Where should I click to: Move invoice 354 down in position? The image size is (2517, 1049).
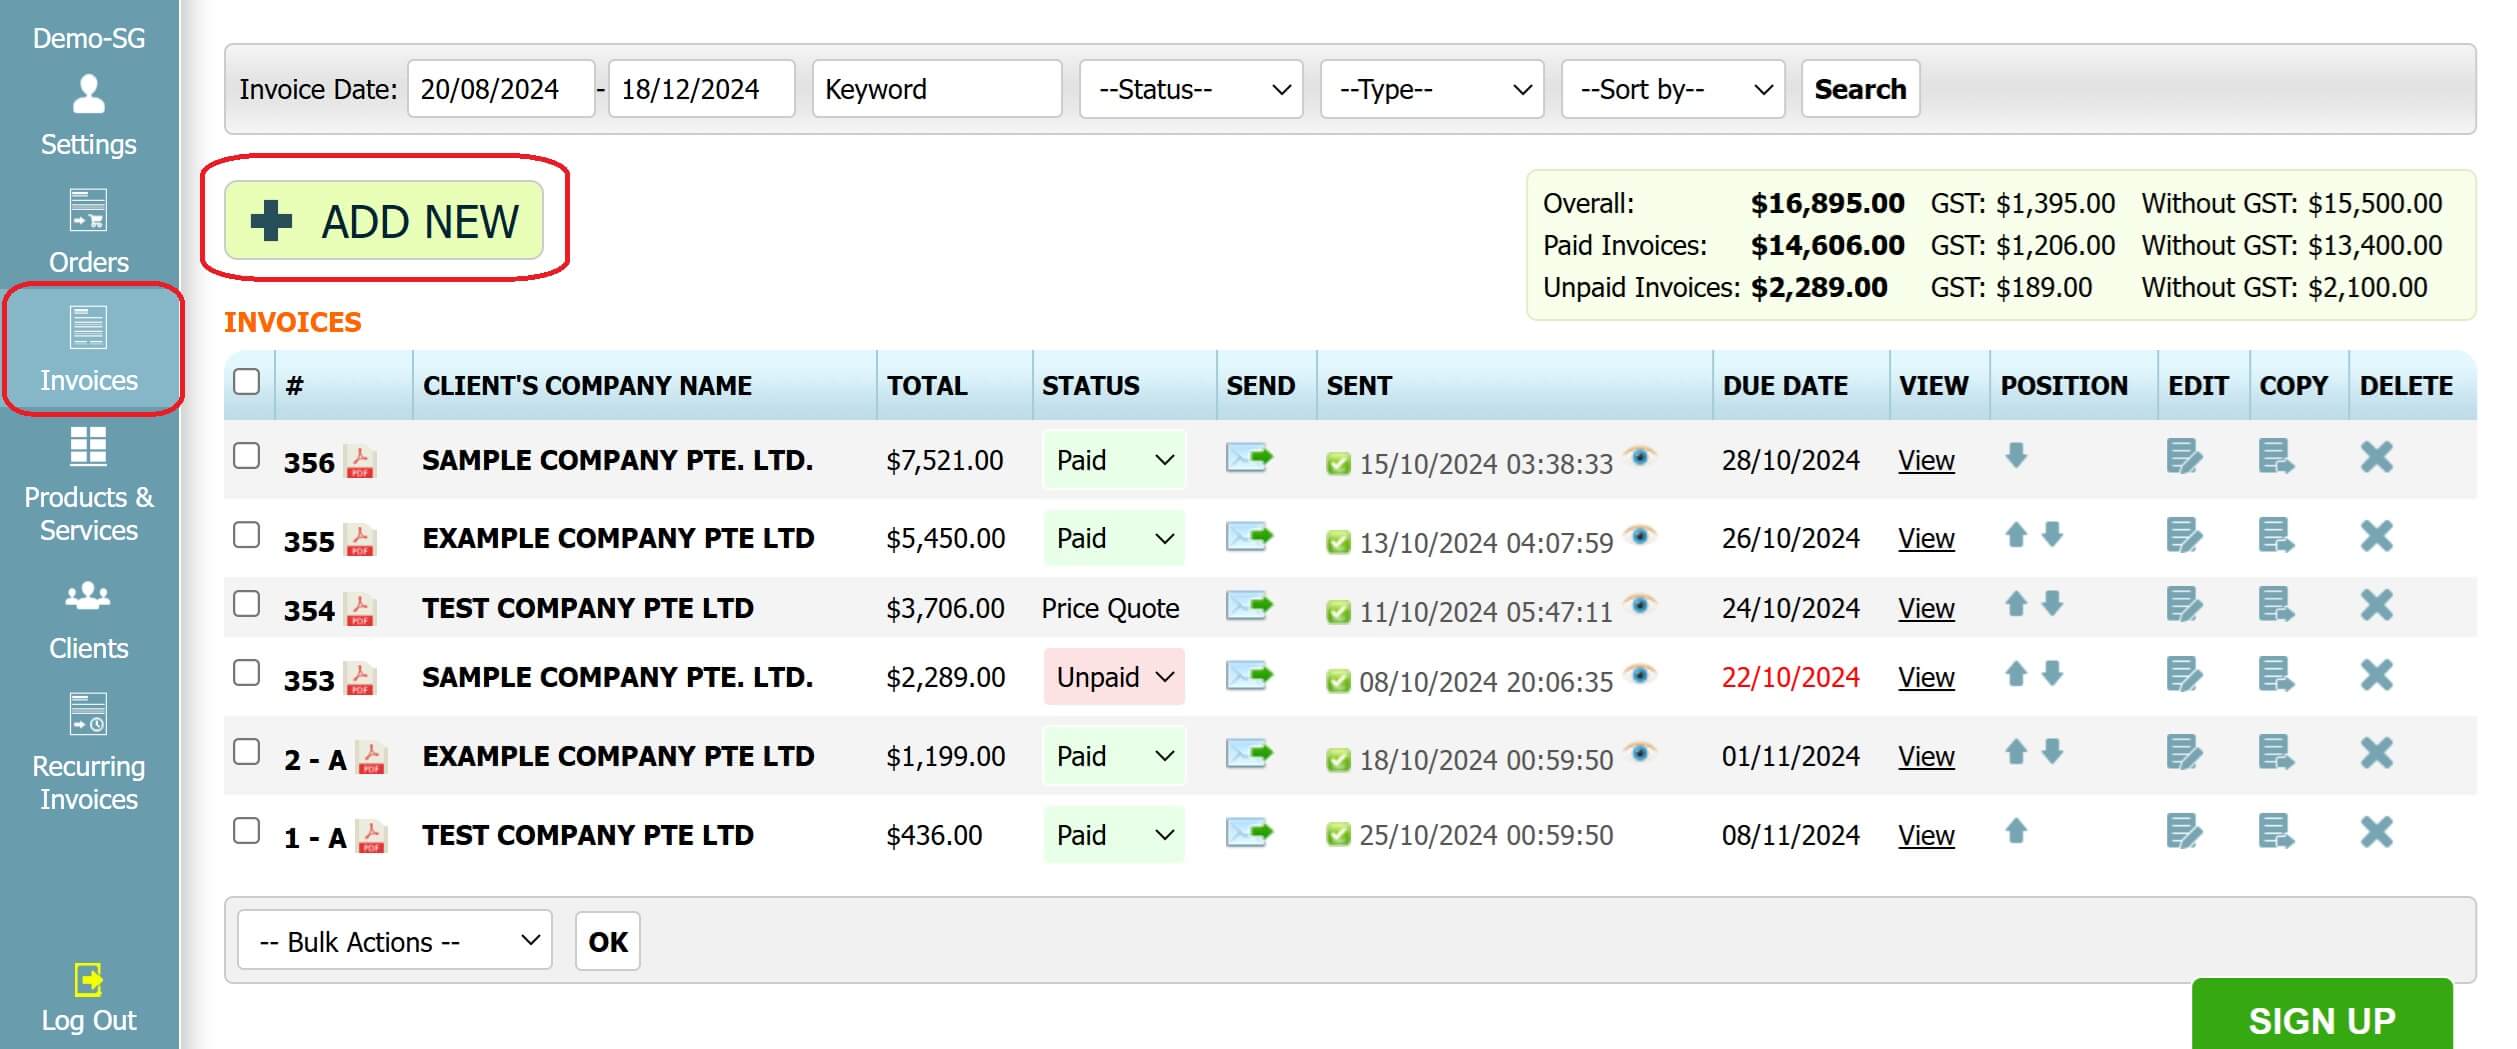(2052, 604)
